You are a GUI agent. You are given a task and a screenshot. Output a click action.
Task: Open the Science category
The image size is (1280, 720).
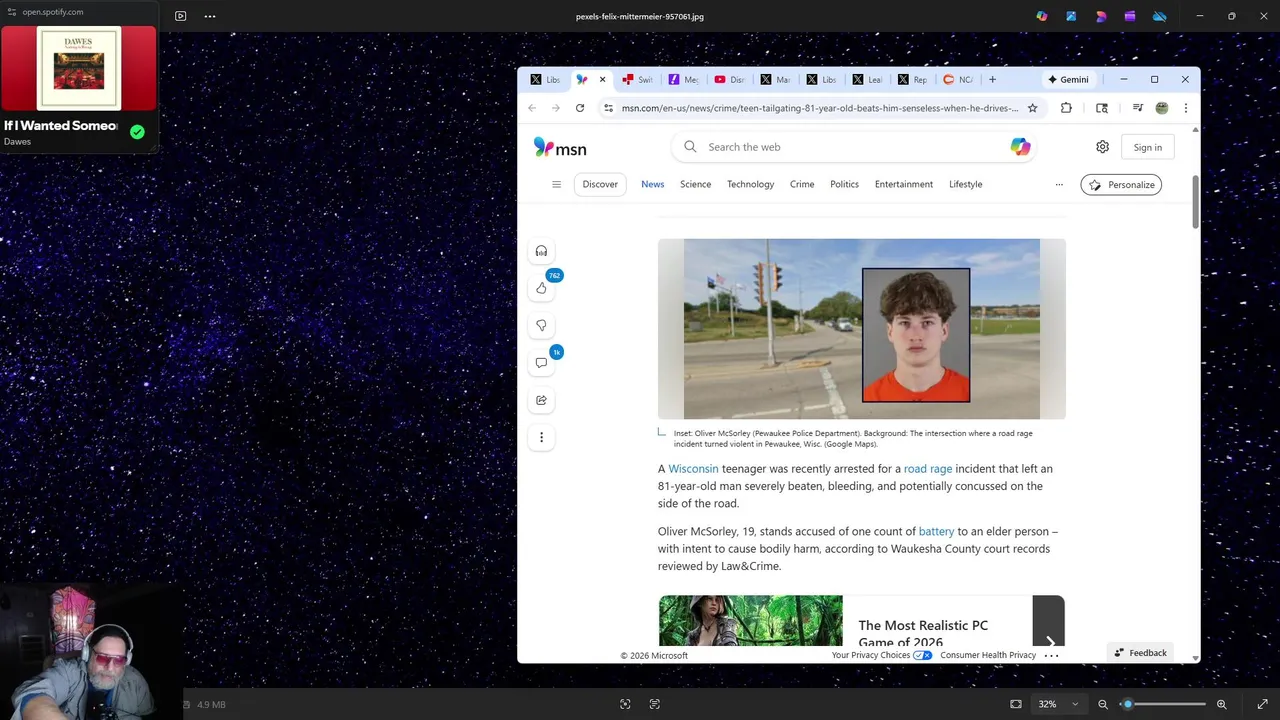click(695, 184)
